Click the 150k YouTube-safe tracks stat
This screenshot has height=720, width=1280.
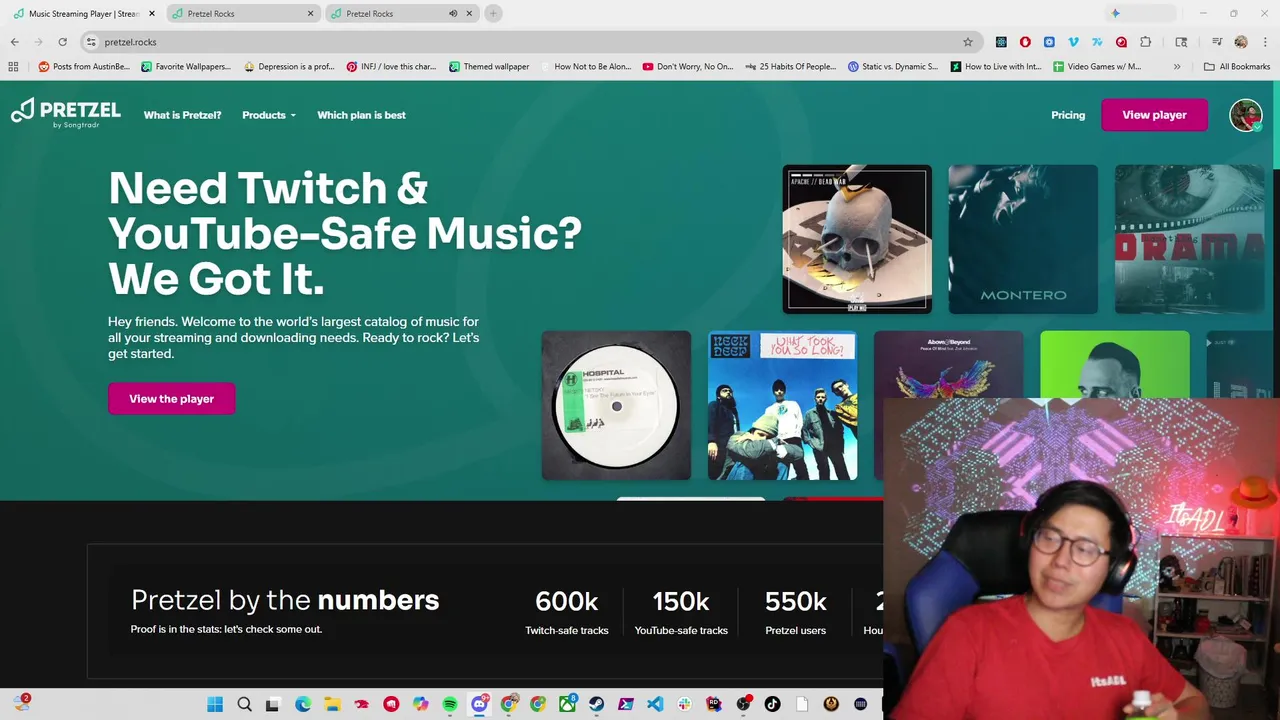681,612
